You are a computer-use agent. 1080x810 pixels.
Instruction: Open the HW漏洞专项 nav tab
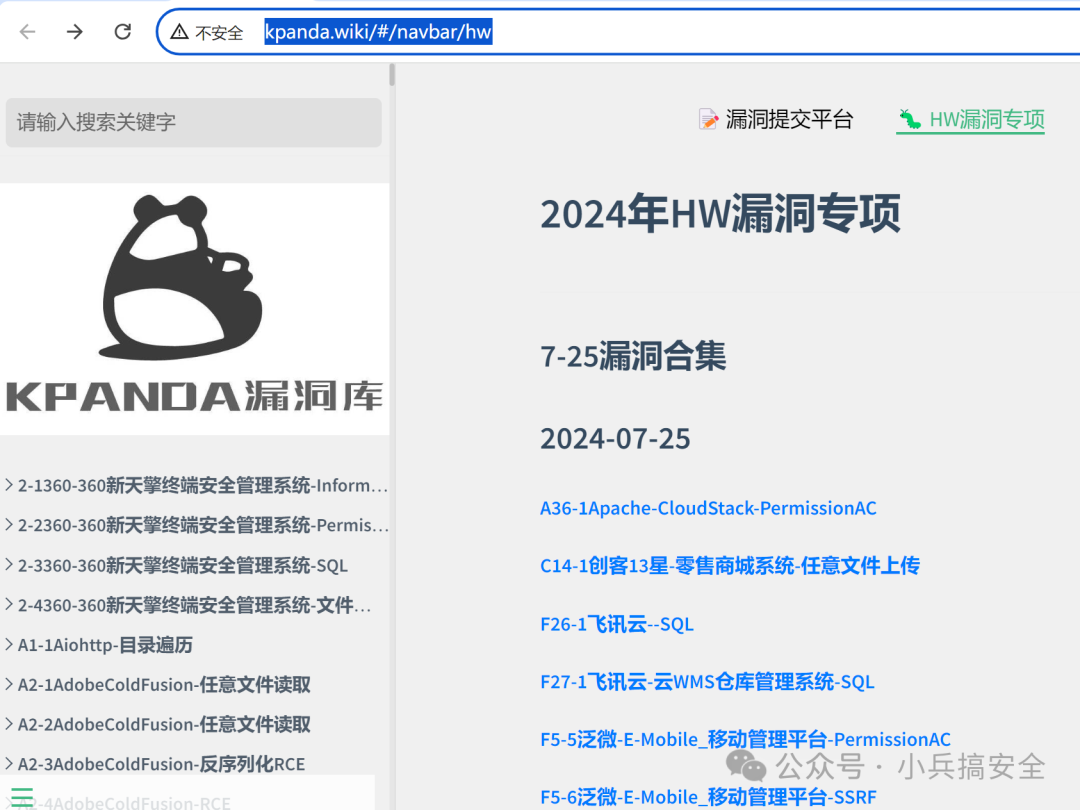click(971, 120)
